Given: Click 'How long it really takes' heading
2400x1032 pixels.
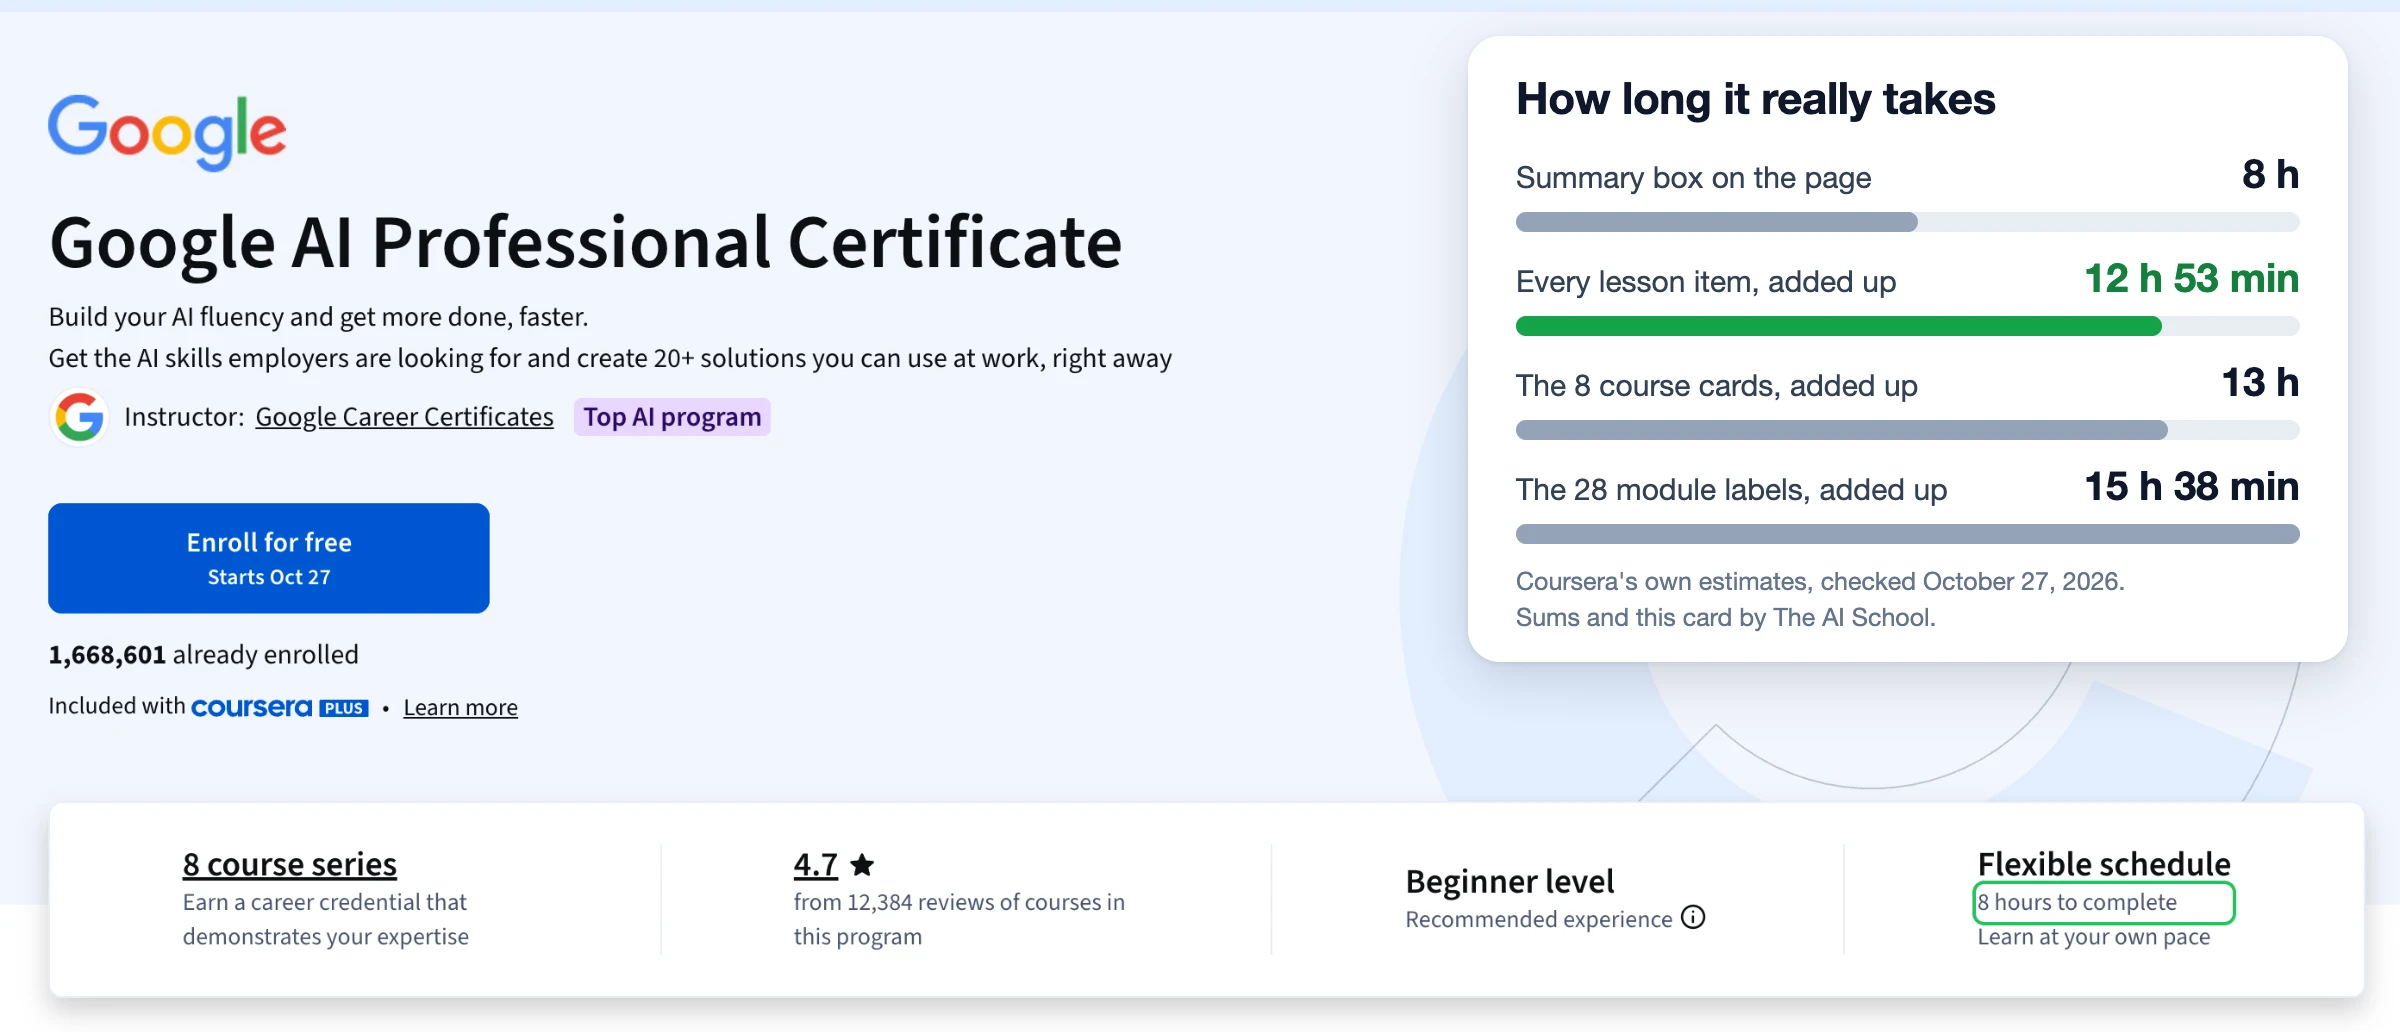Looking at the screenshot, I should click(x=1755, y=99).
